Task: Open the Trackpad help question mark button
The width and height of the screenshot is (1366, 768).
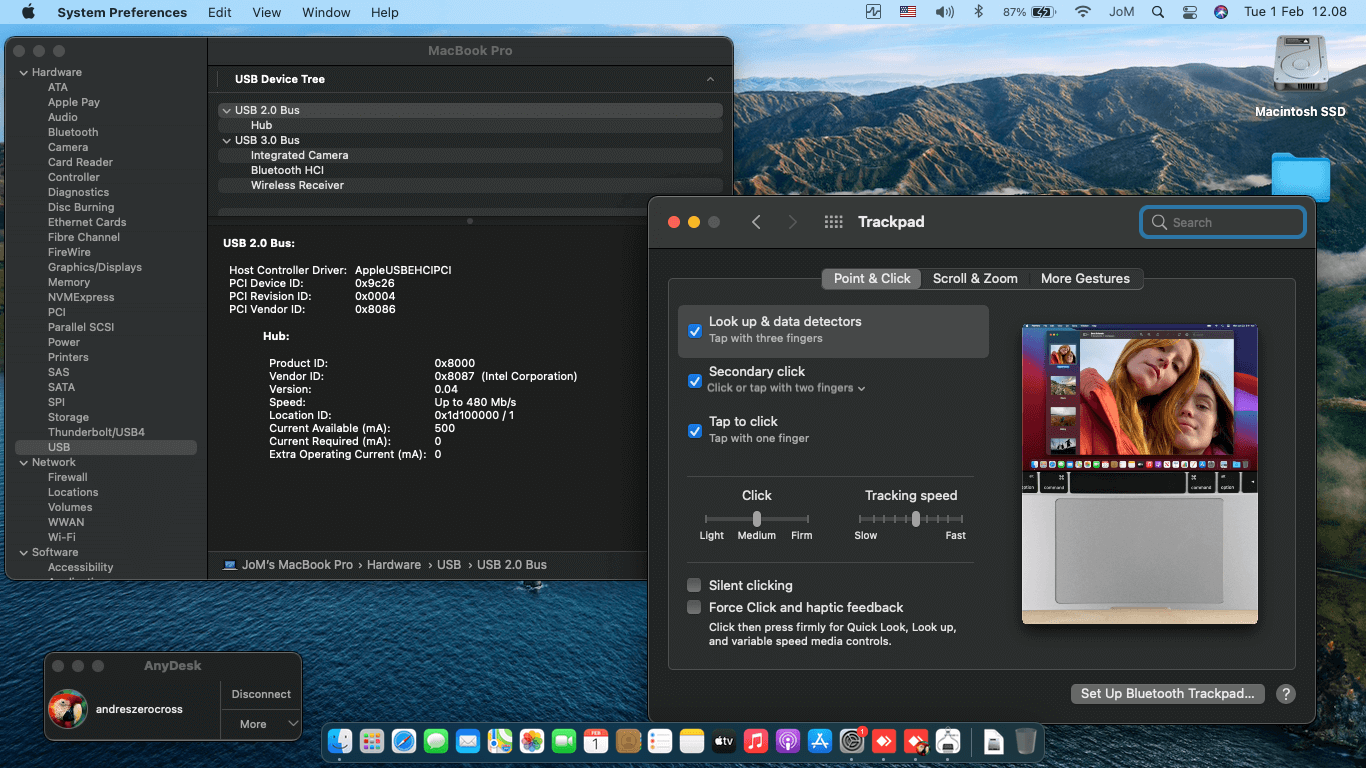Action: tap(1286, 694)
